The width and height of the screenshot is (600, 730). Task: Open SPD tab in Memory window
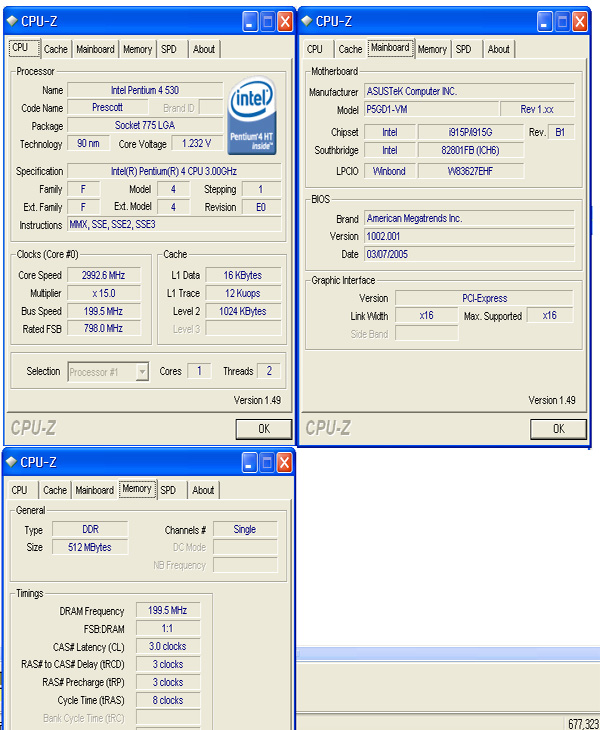[x=169, y=490]
